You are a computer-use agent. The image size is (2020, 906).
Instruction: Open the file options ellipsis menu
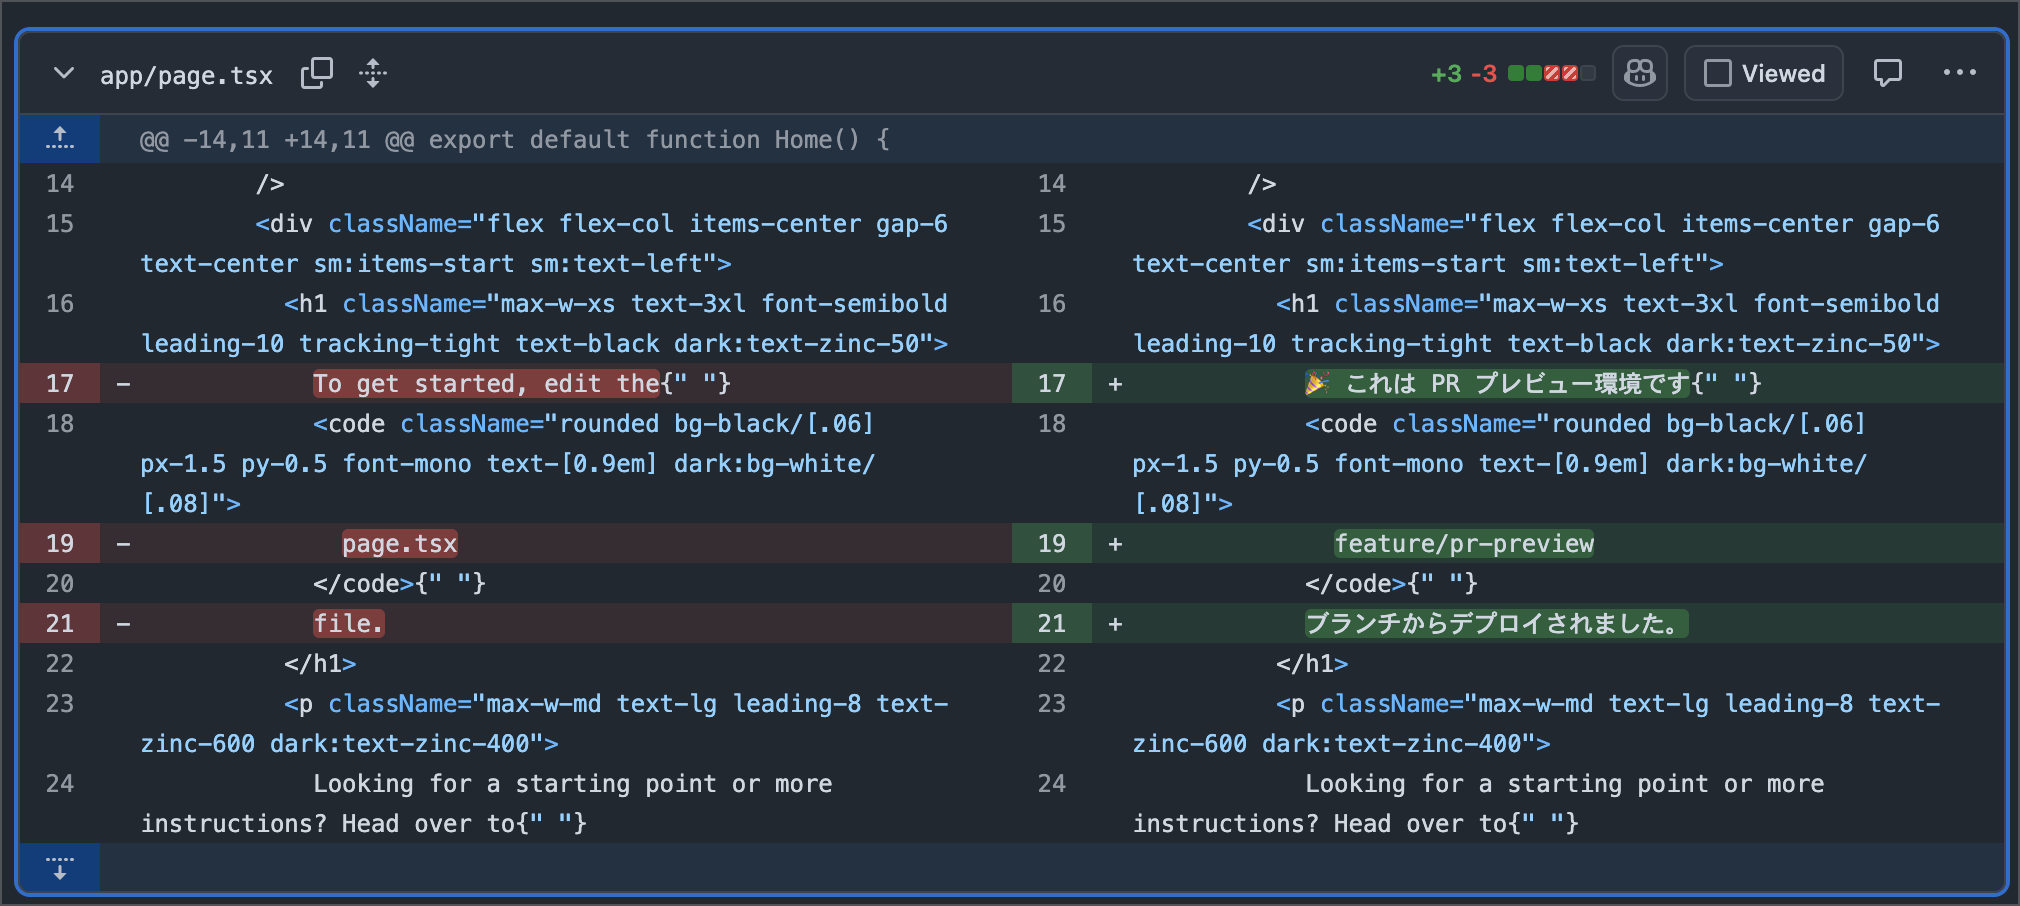point(1960,73)
